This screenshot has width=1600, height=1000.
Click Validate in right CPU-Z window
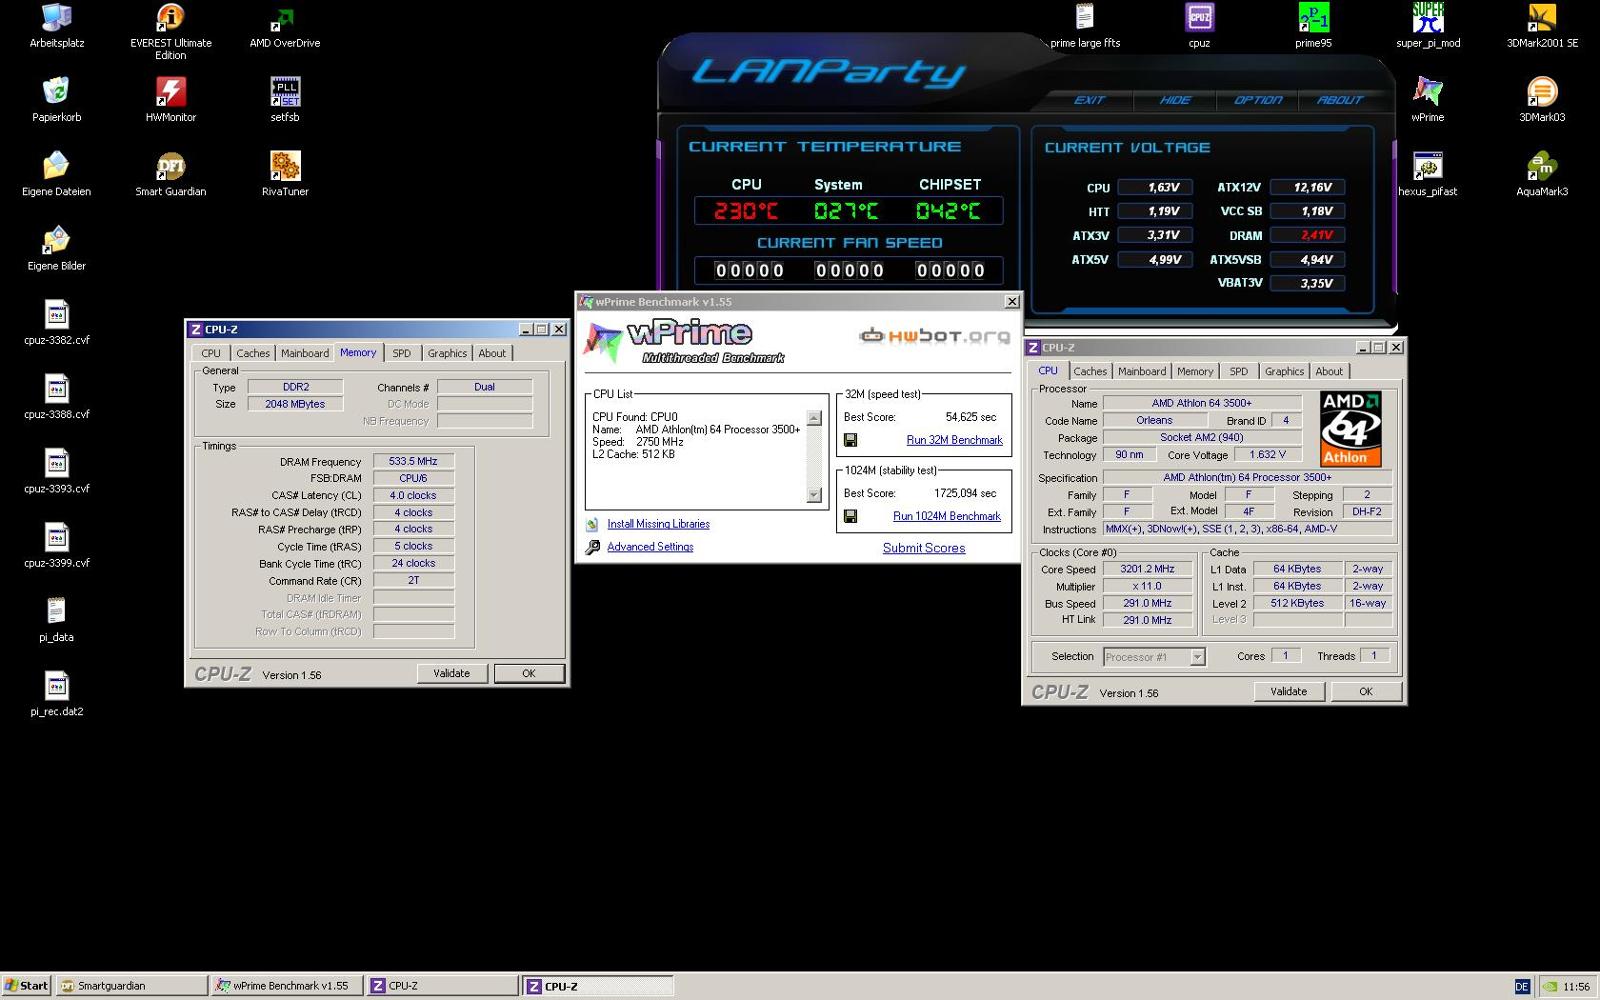[1288, 691]
